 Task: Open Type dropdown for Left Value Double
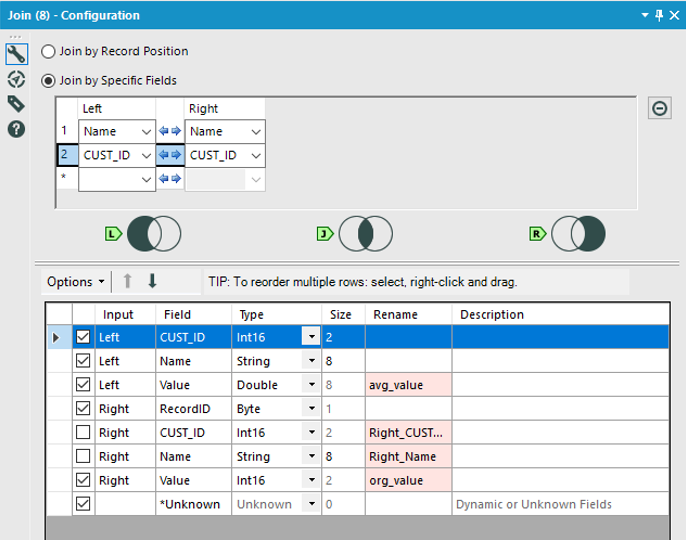tap(312, 385)
